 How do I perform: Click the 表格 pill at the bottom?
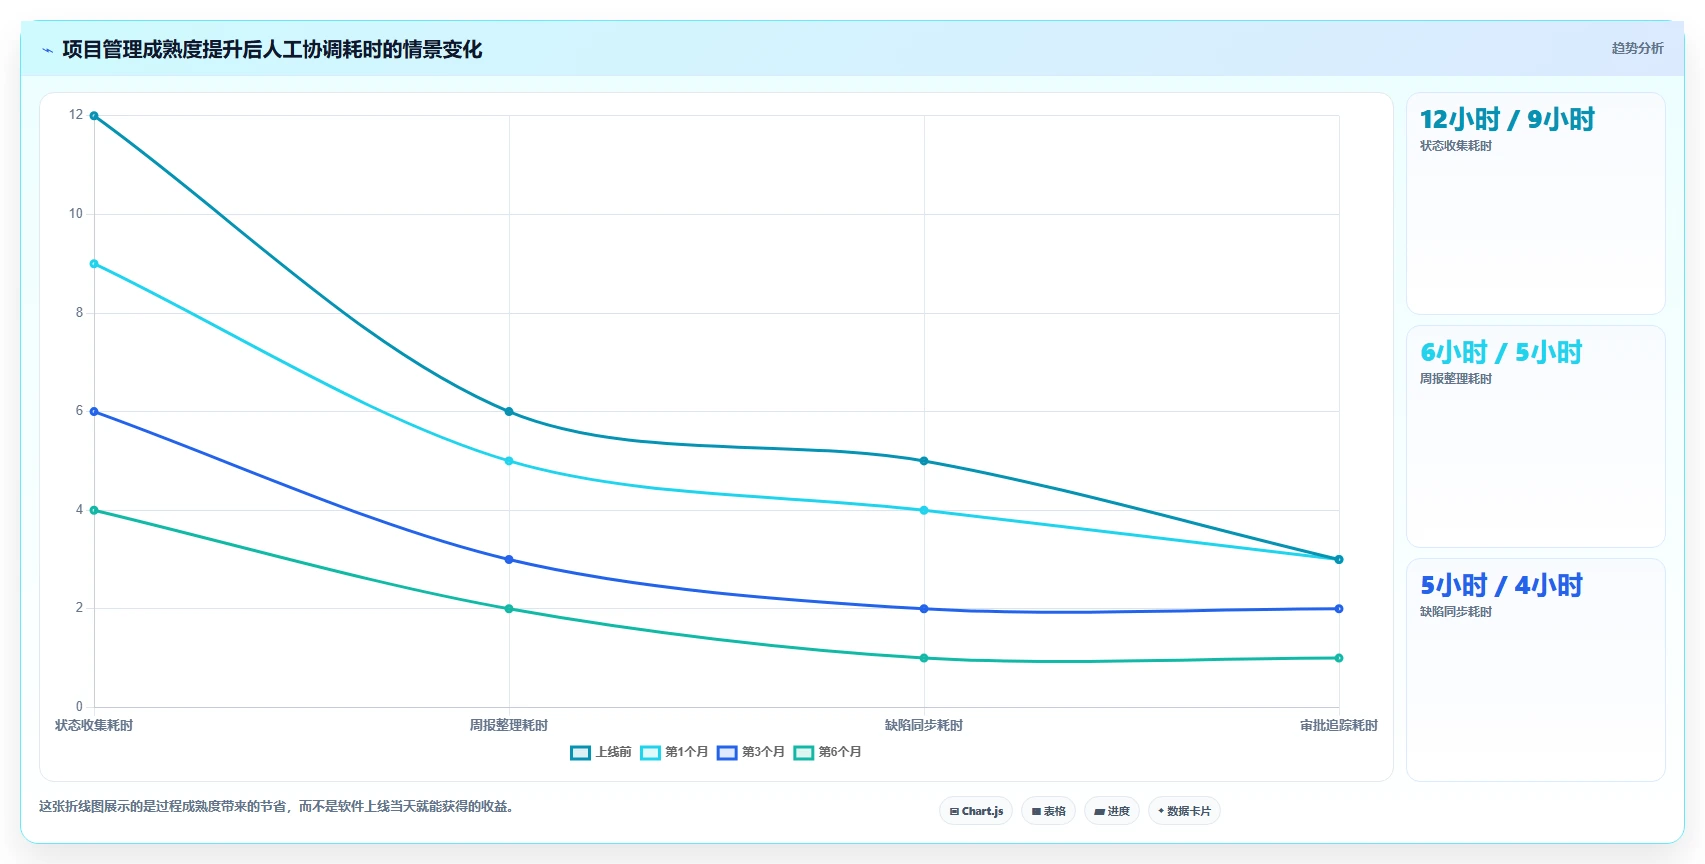(1048, 811)
